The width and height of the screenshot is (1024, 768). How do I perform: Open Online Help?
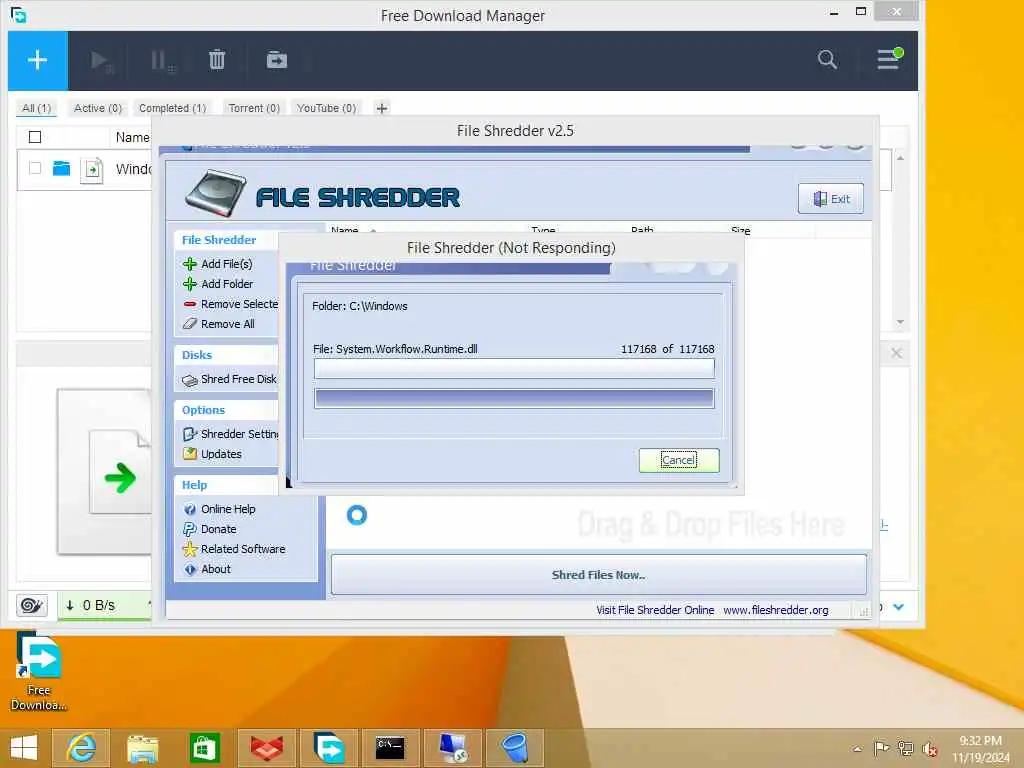pos(228,509)
